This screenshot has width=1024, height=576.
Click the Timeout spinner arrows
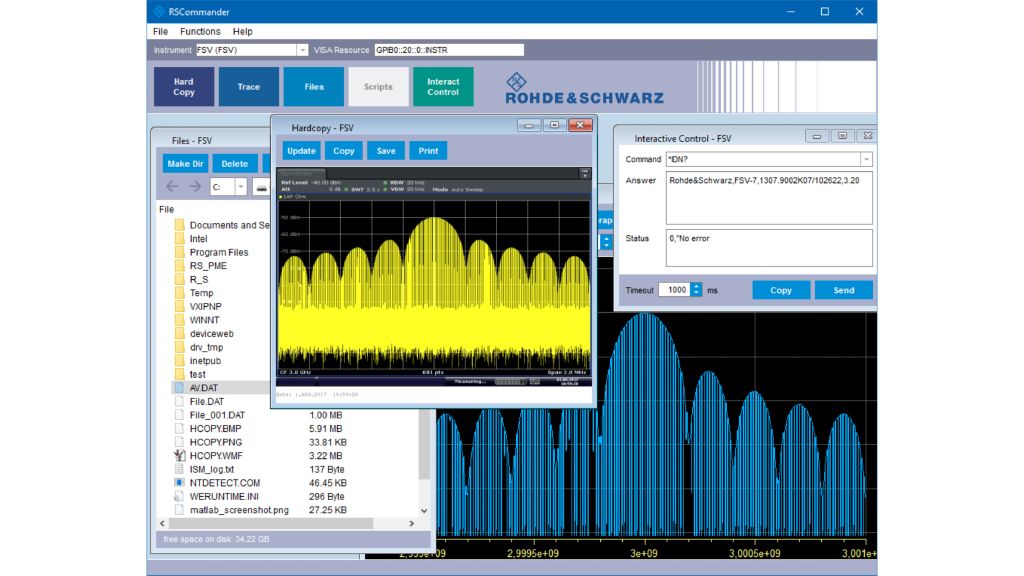click(696, 290)
